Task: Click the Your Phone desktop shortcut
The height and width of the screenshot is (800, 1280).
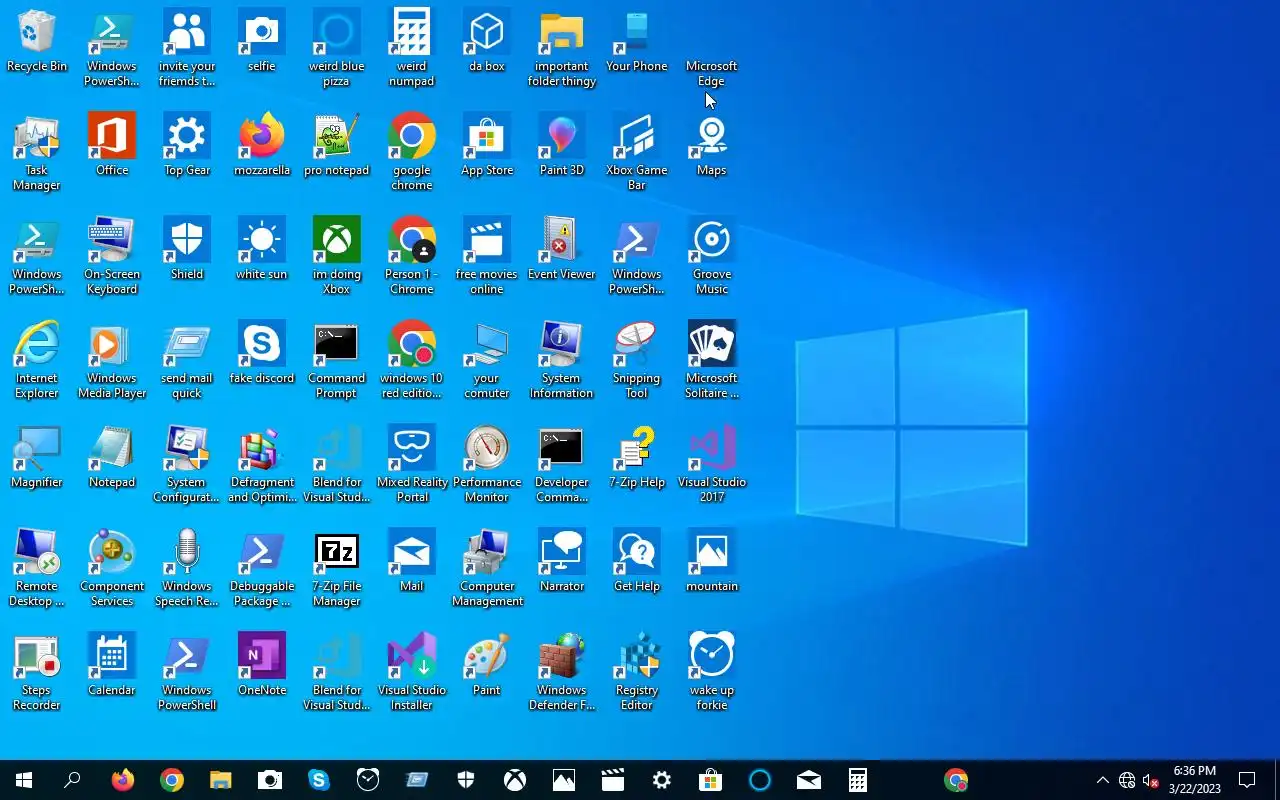Action: (637, 41)
